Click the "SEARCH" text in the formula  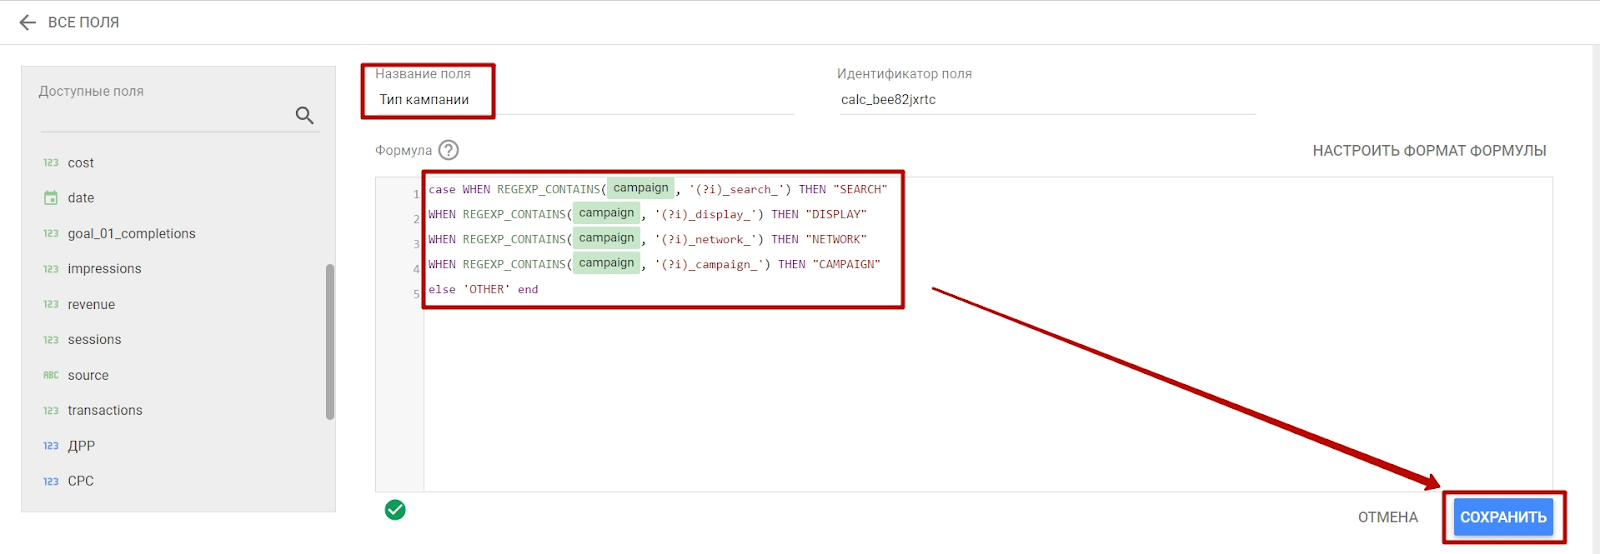[x=860, y=189]
